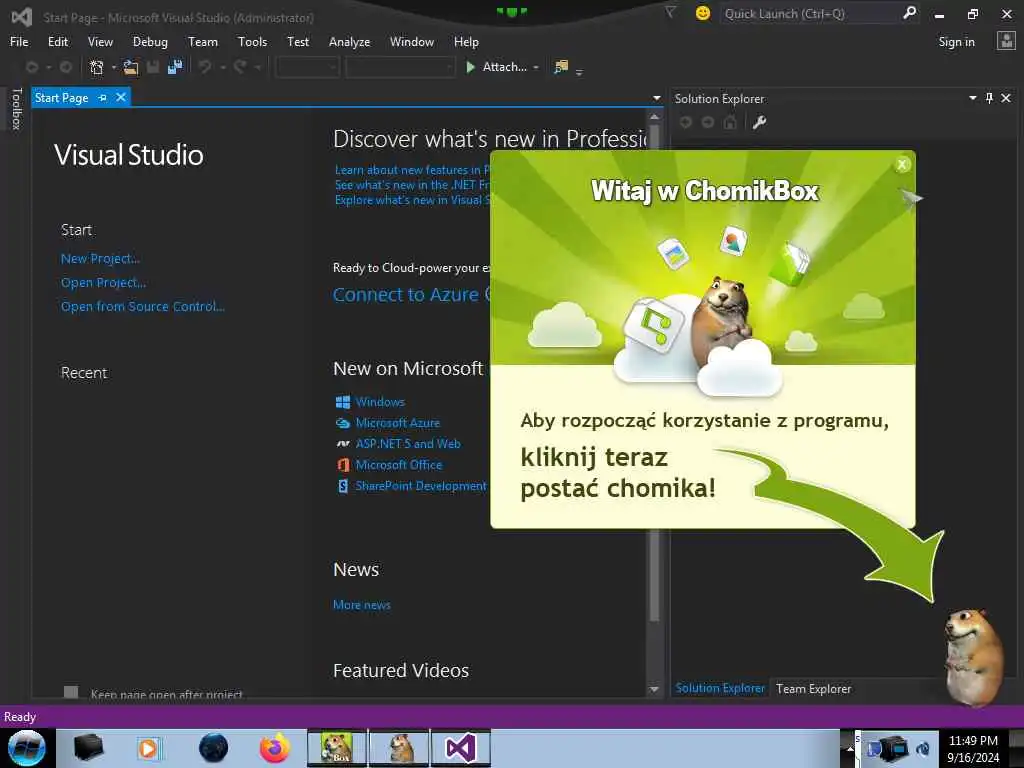Open the collapsed Toolbox side tab
The image size is (1024, 768).
pyautogui.click(x=16, y=108)
